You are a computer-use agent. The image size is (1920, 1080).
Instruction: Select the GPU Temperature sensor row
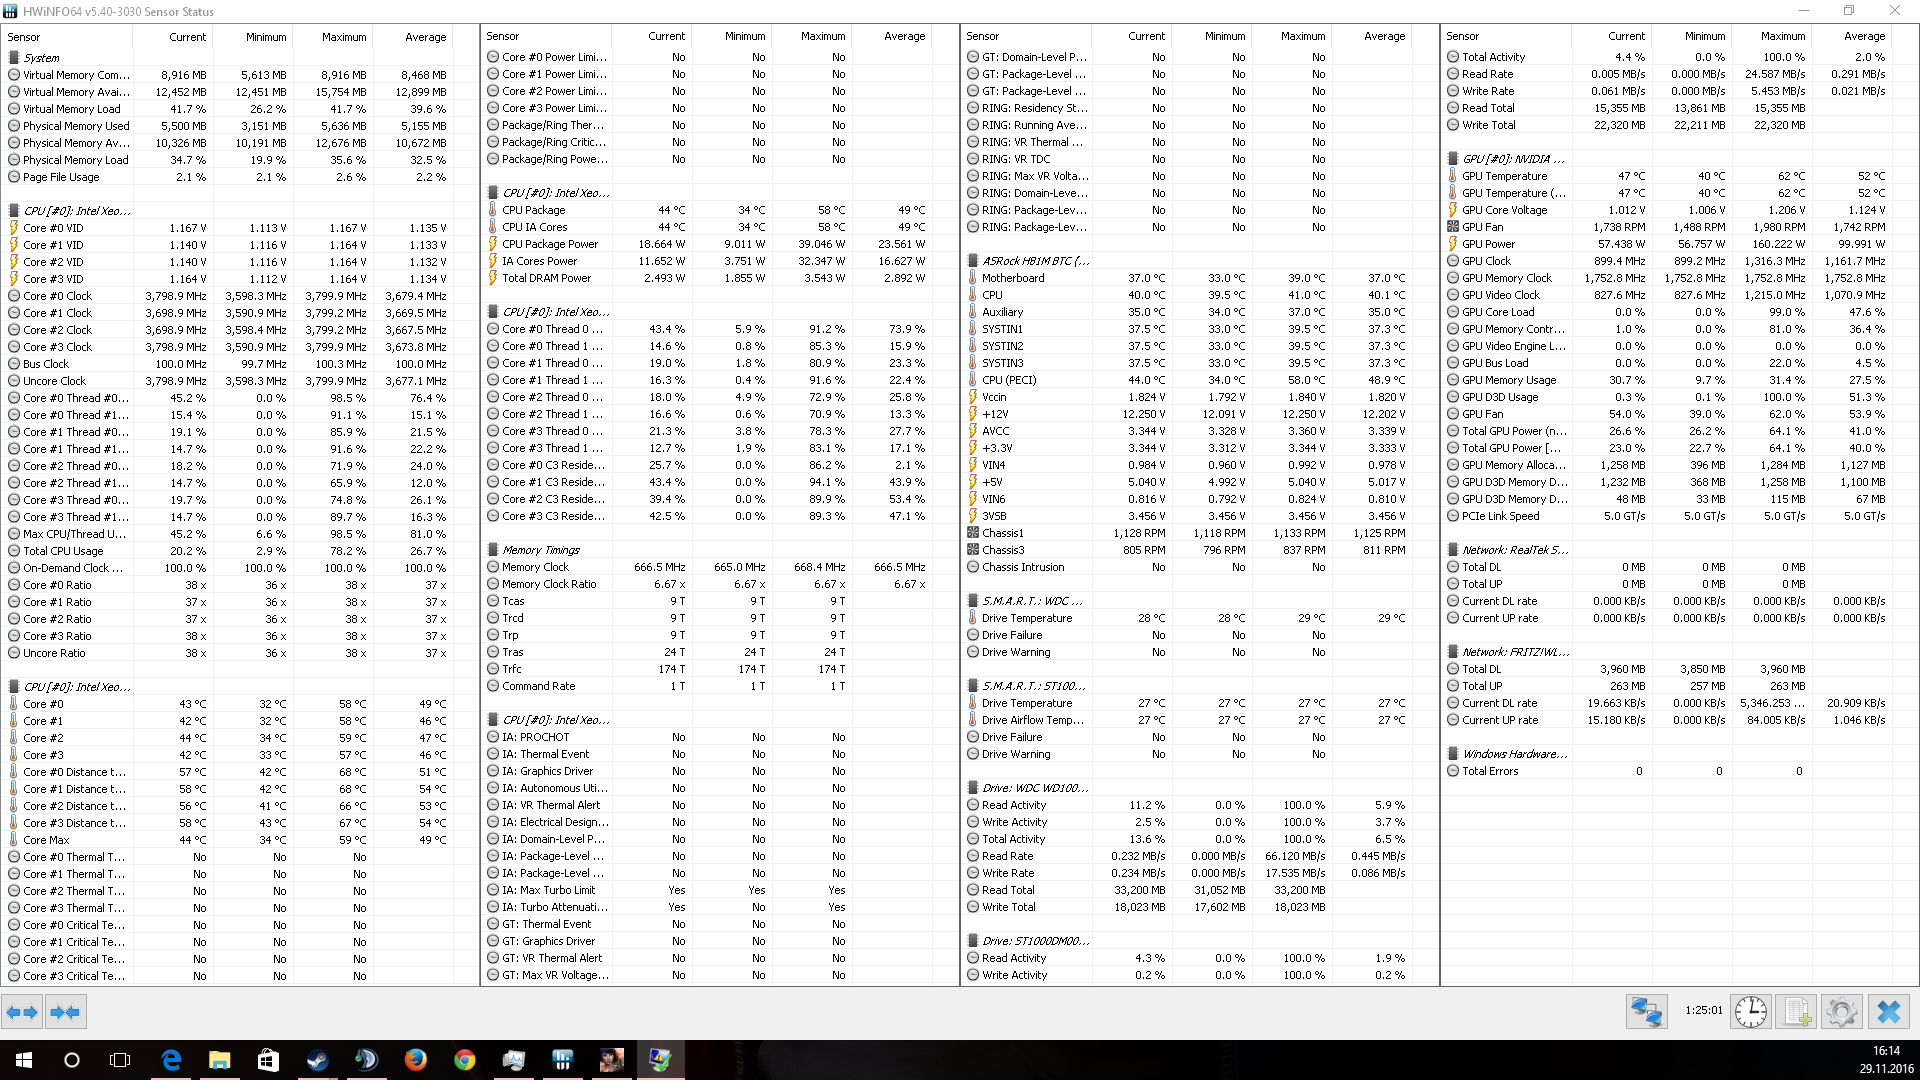click(1504, 176)
